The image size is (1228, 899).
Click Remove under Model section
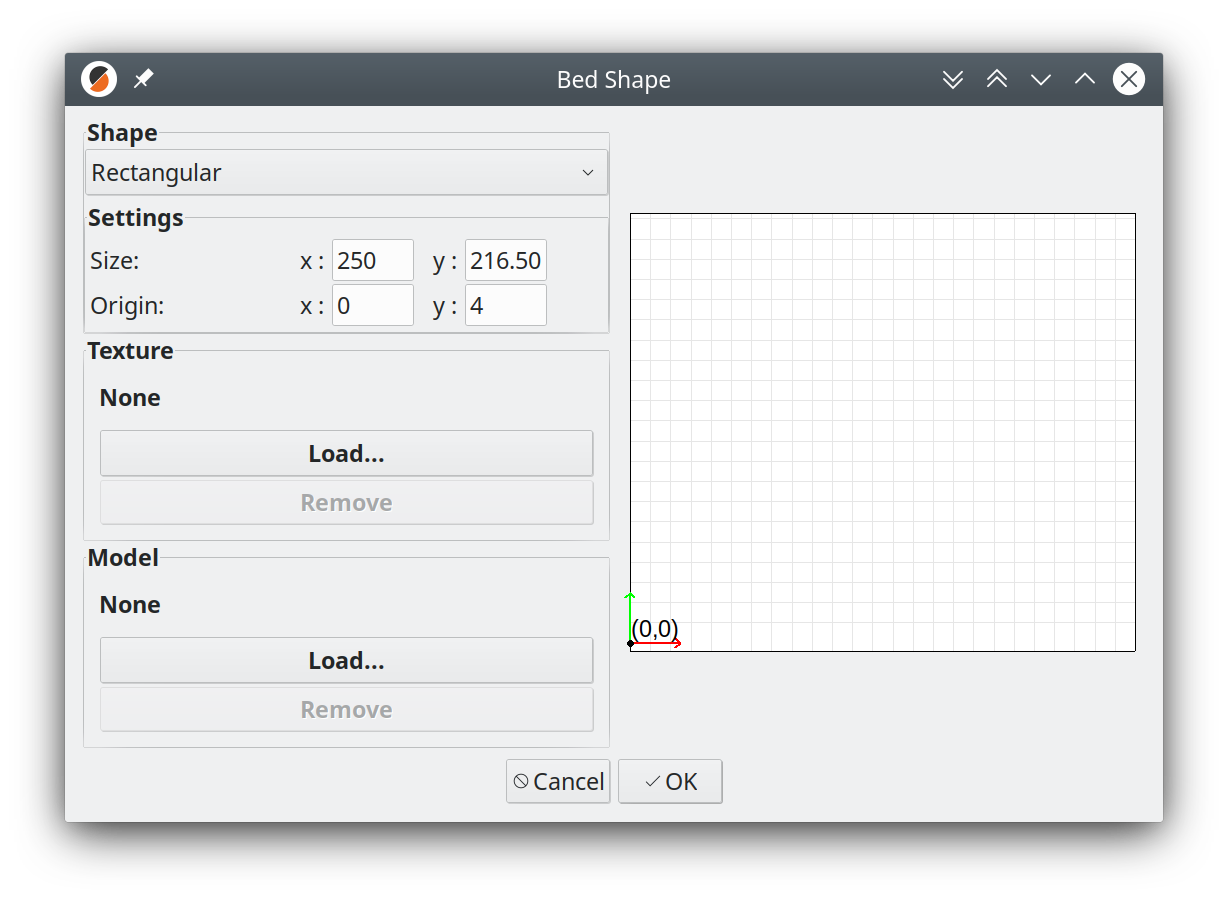pyautogui.click(x=346, y=709)
